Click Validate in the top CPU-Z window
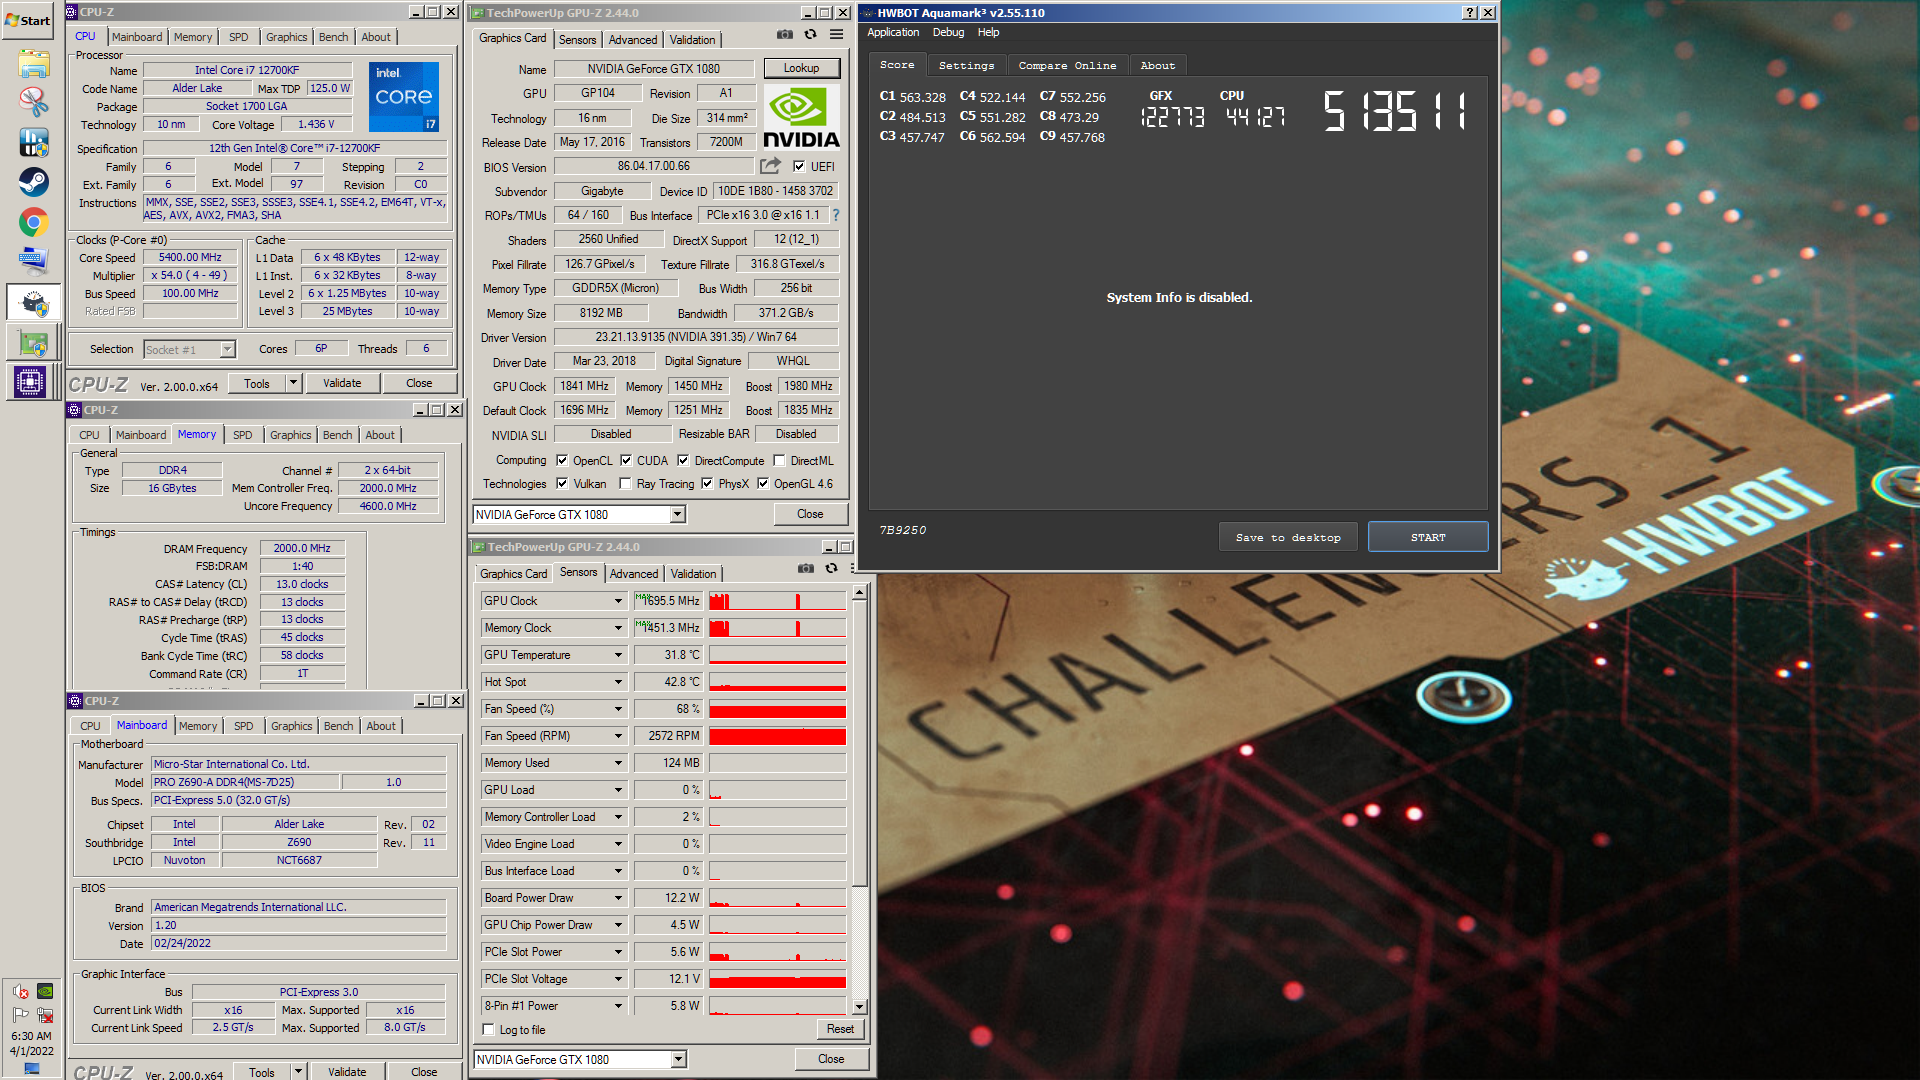1920x1080 pixels. tap(342, 383)
